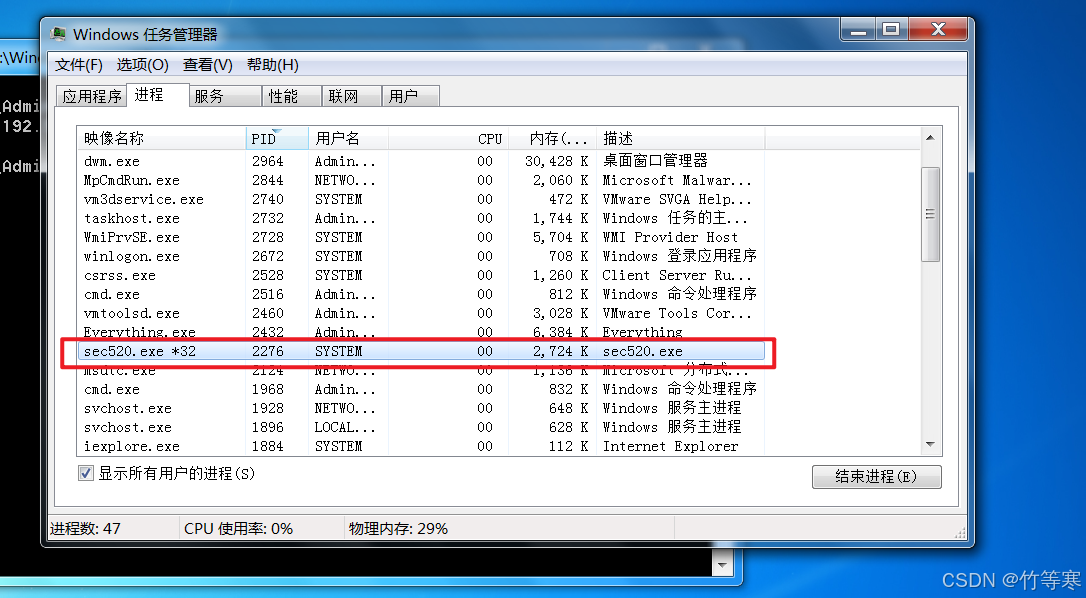This screenshot has height=598, width=1086.
Task: Select the iexplore.exe process row
Action: (421, 446)
